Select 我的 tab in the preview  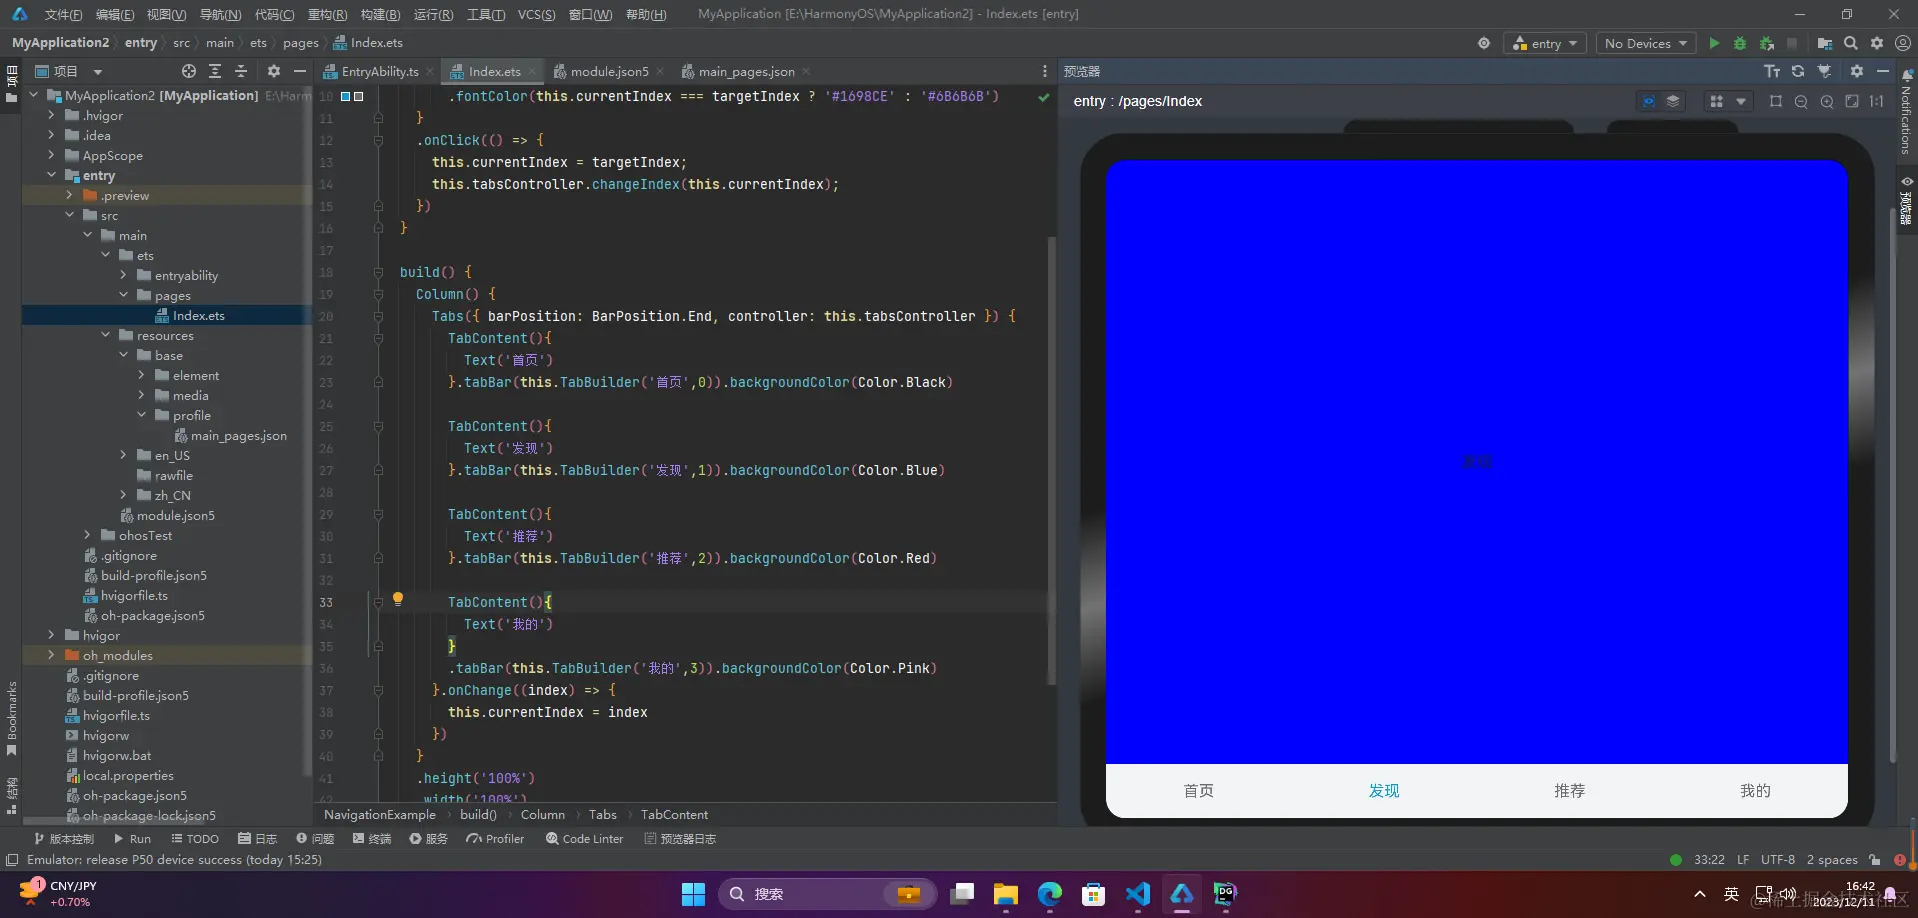pos(1755,791)
